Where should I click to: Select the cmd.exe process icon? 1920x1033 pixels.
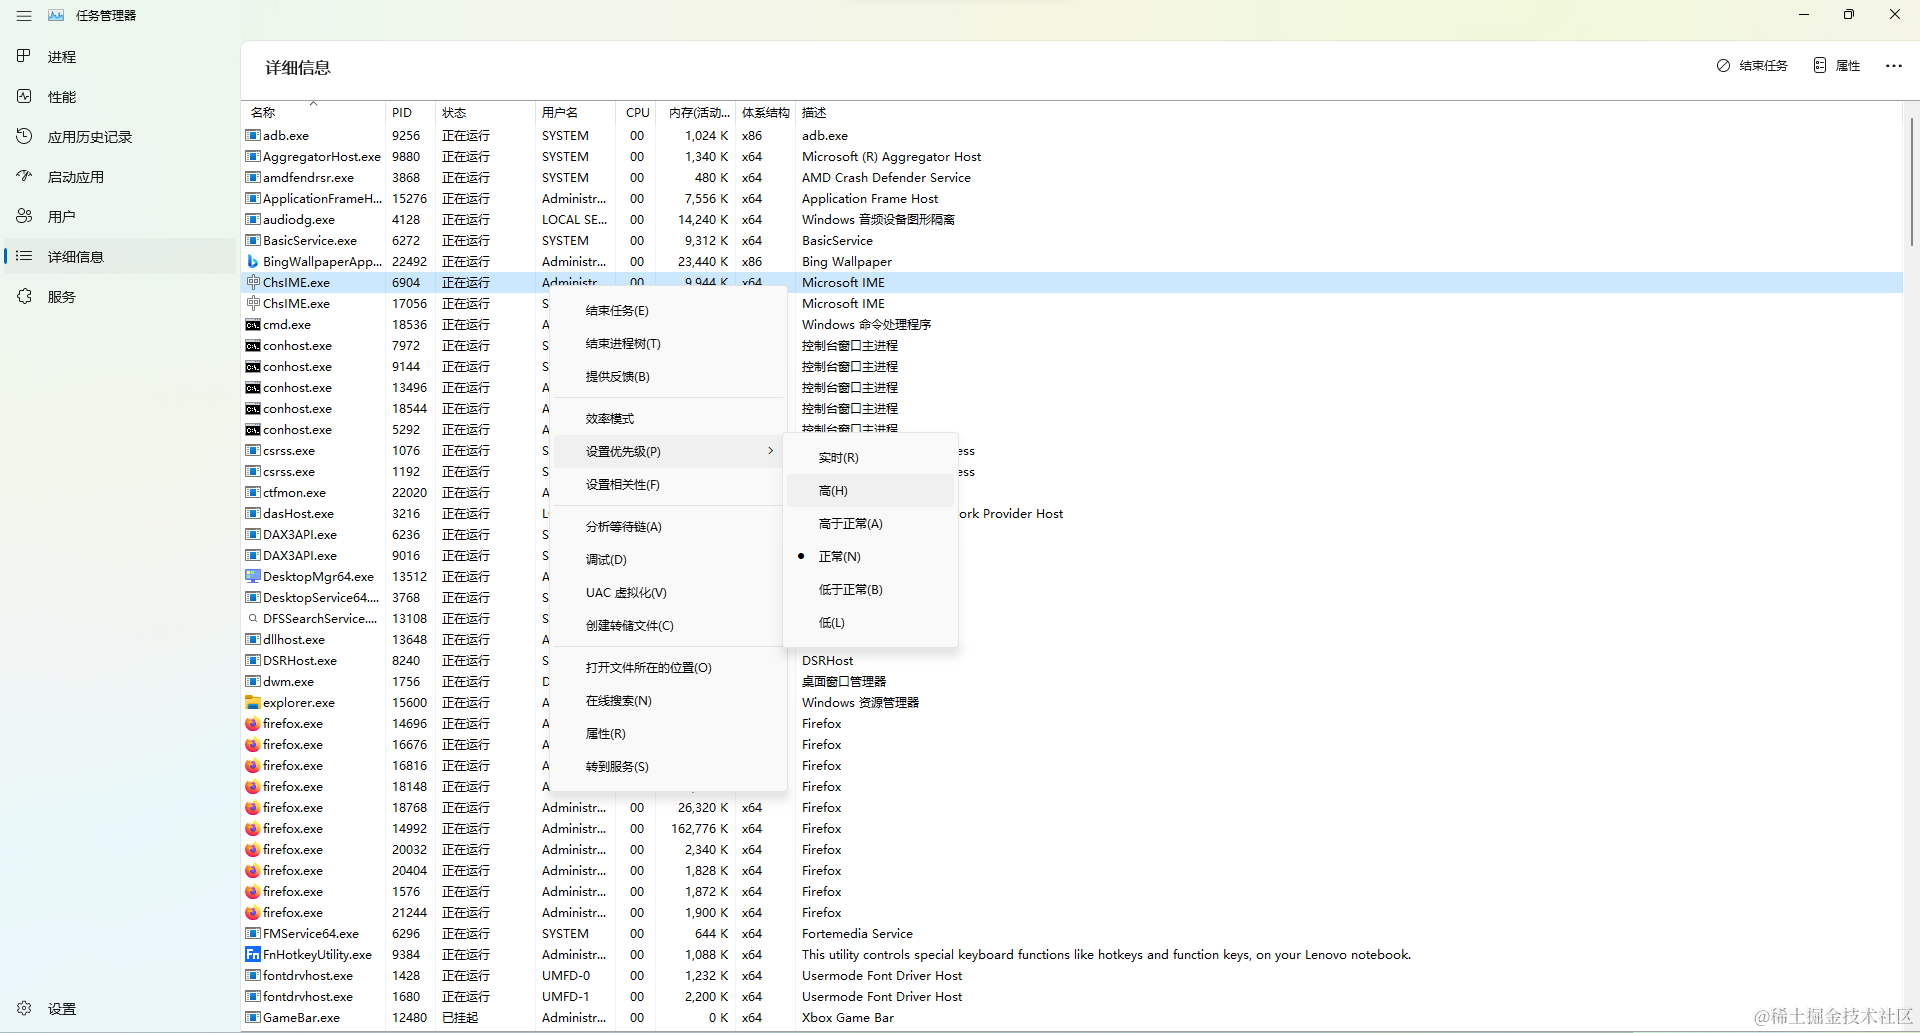[x=253, y=325]
